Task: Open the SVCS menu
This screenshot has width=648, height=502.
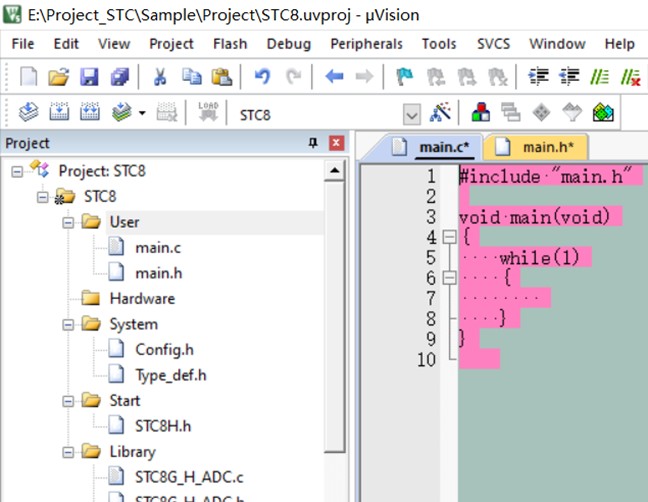Action: [493, 43]
